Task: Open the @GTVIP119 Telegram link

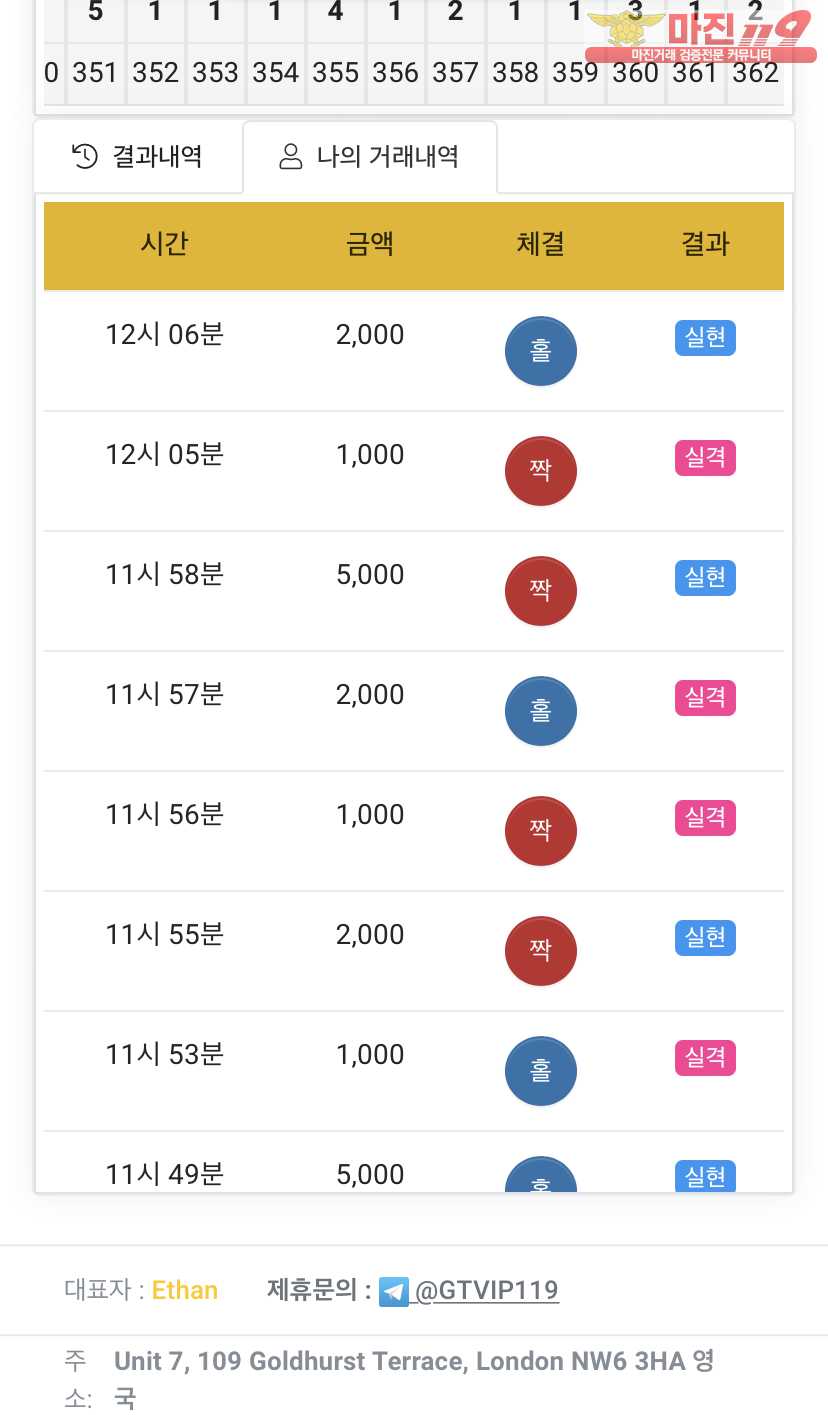Action: 486,1291
